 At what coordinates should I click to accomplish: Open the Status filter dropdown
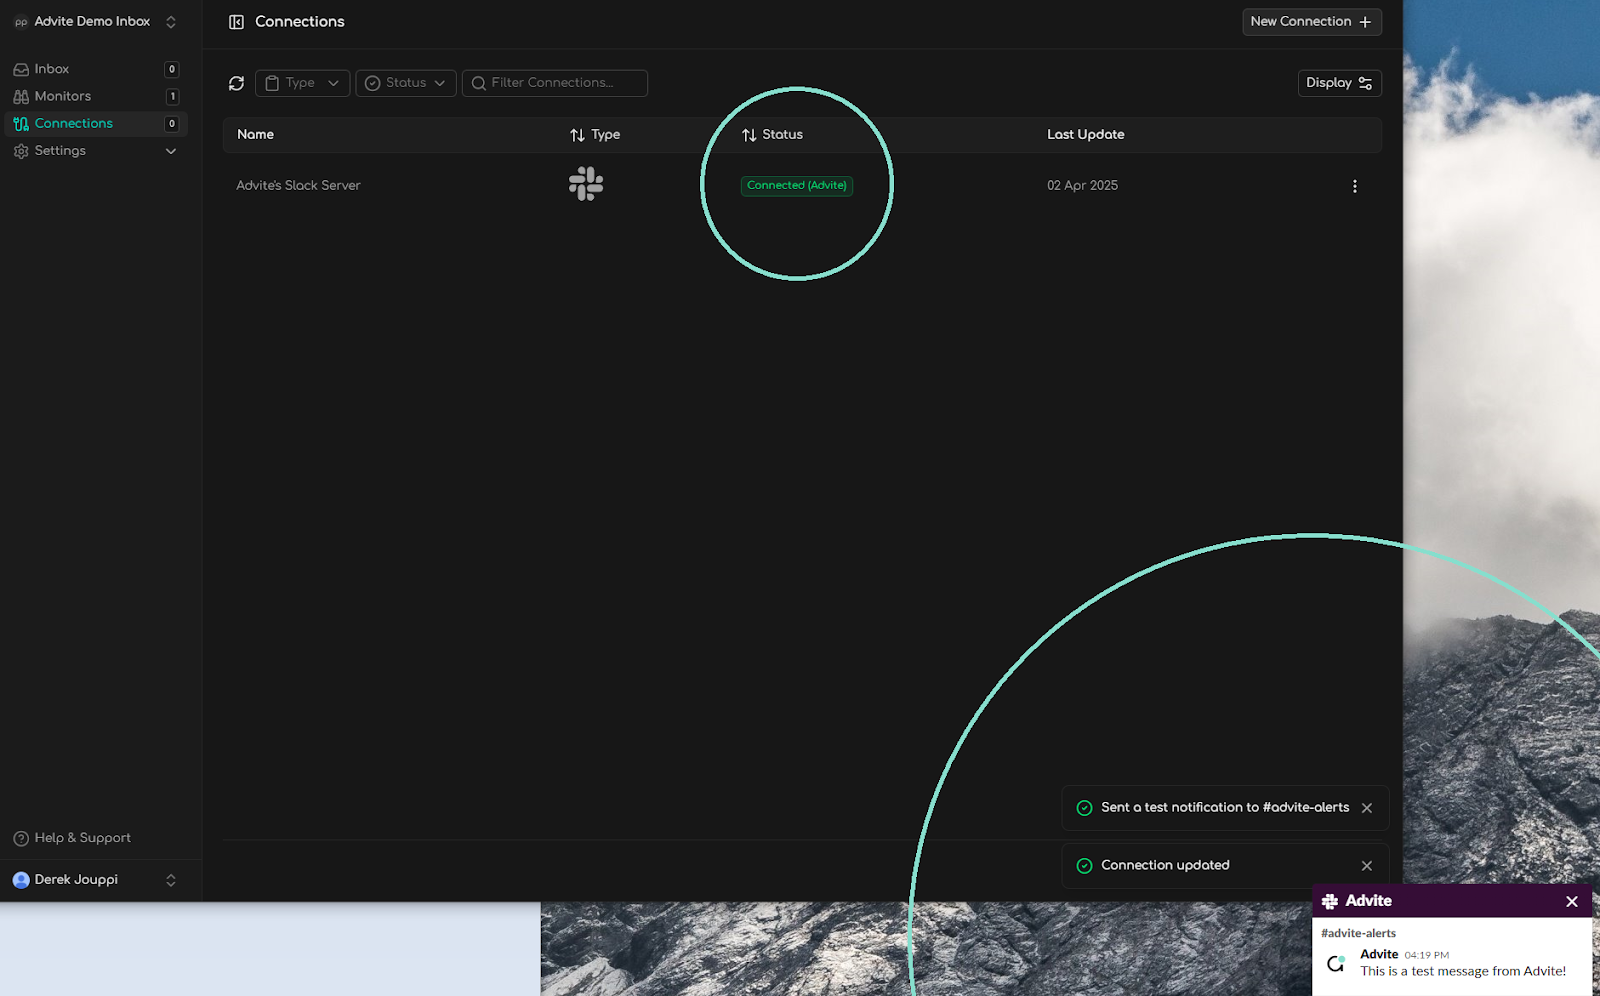click(x=405, y=83)
